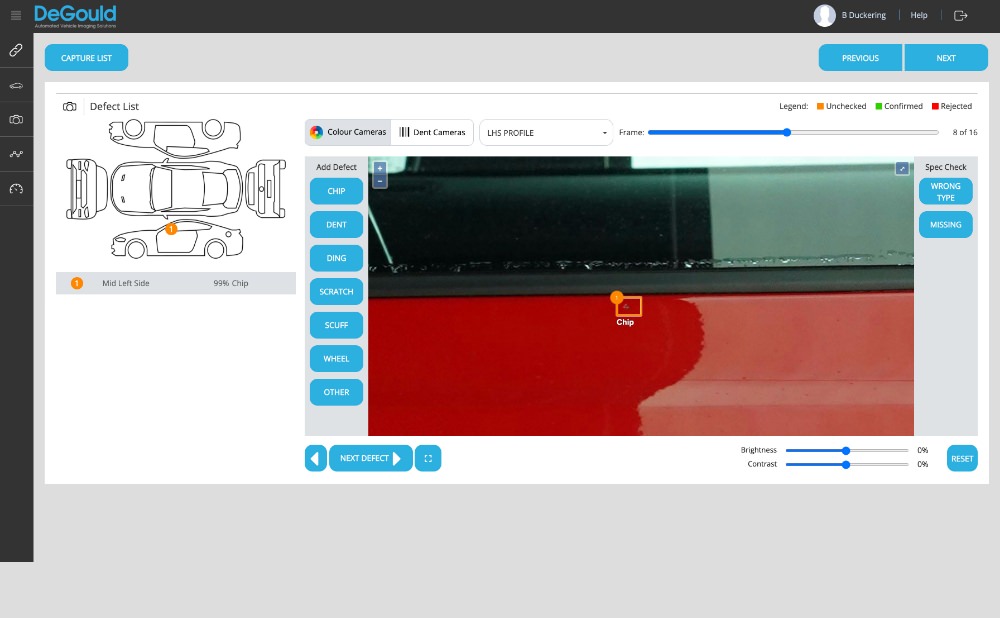Click Help in the top bar
The image size is (1000, 618).
point(919,15)
